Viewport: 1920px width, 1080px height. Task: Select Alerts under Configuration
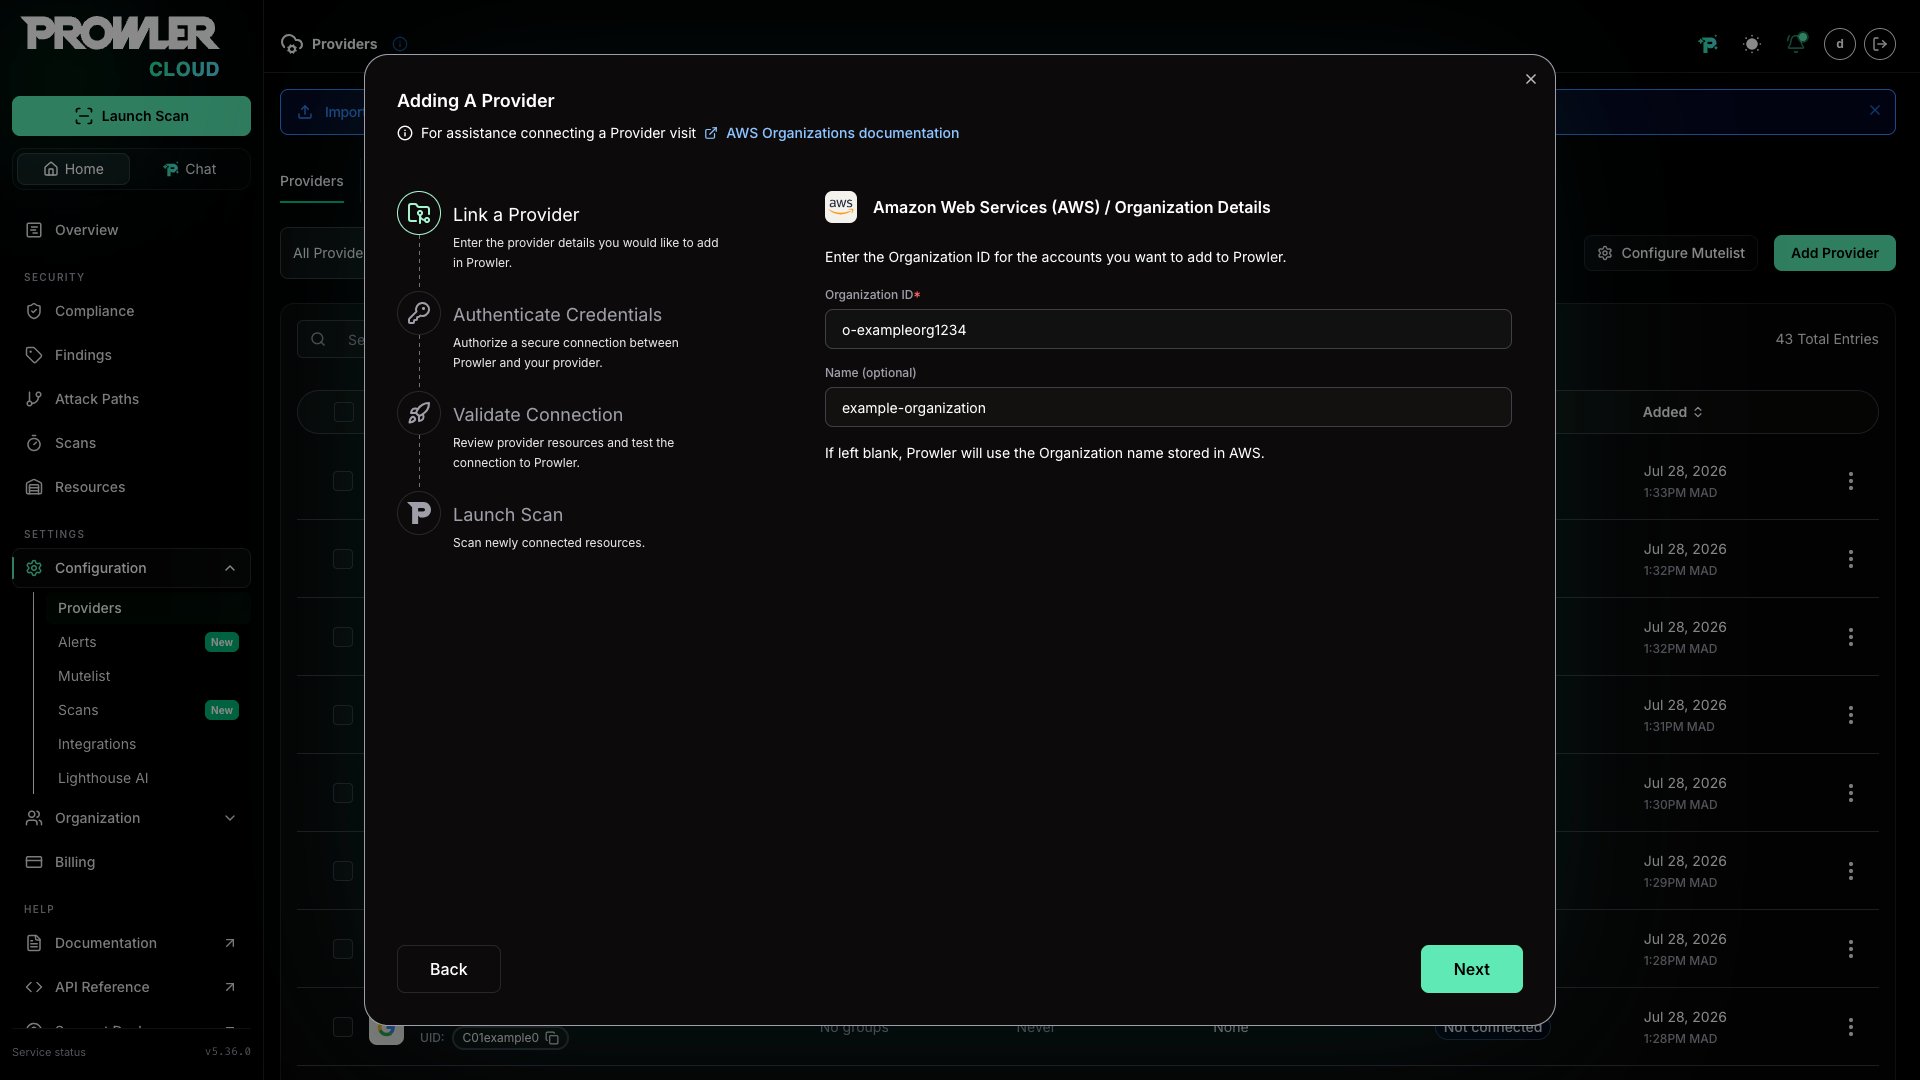click(77, 642)
